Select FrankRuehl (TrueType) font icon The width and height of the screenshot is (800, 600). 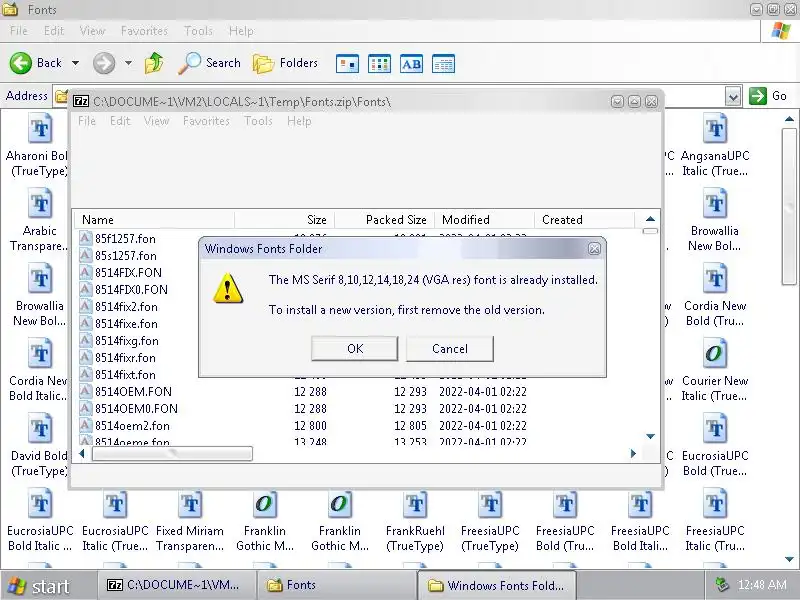tap(415, 504)
